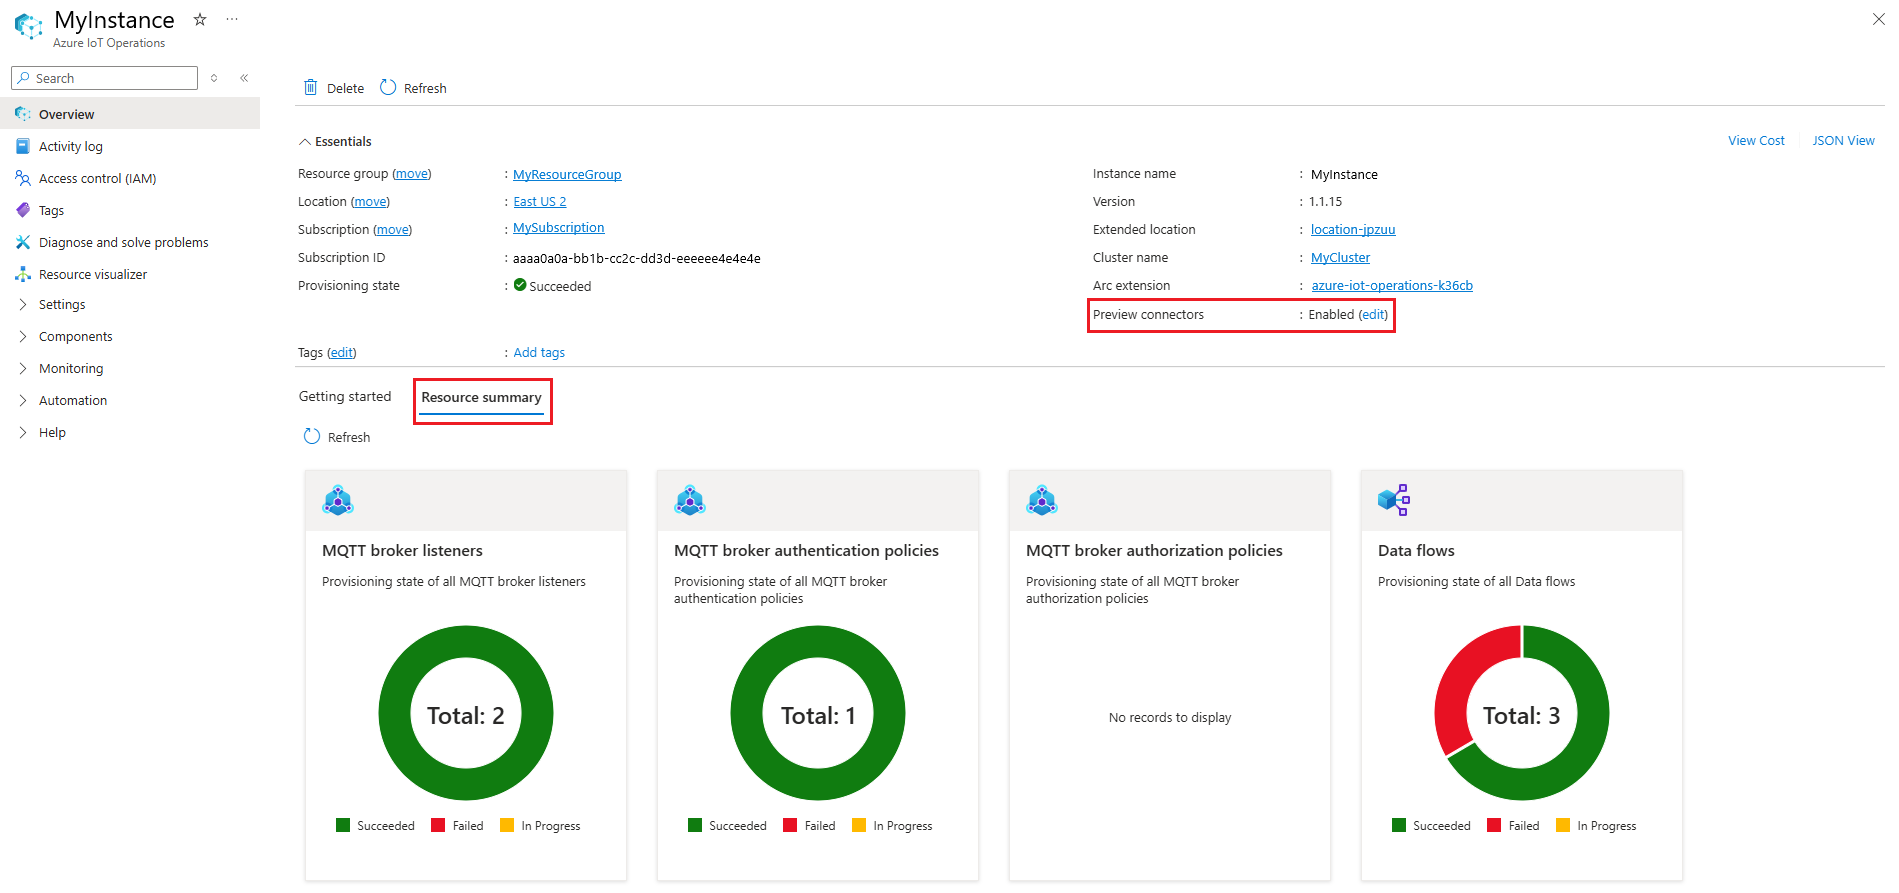The image size is (1899, 893).
Task: Collapse the Essentials section
Action: click(335, 141)
